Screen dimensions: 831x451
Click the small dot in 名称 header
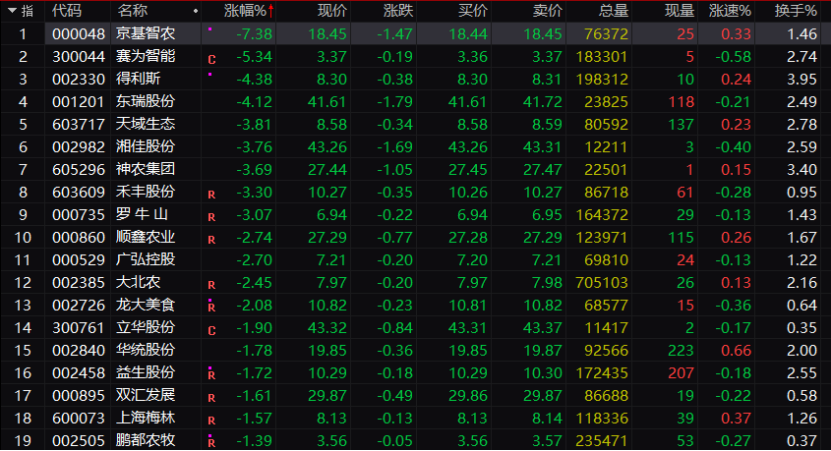(x=196, y=11)
